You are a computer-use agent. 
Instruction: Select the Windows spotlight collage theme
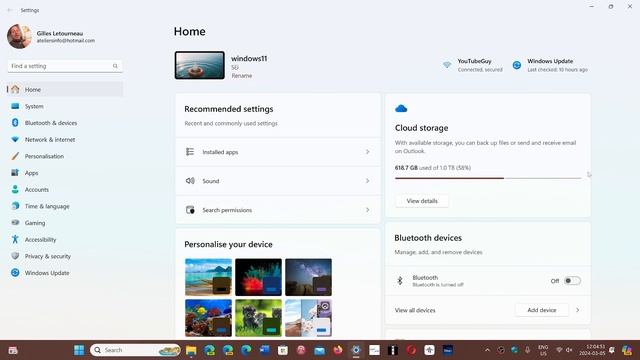[x=308, y=318]
